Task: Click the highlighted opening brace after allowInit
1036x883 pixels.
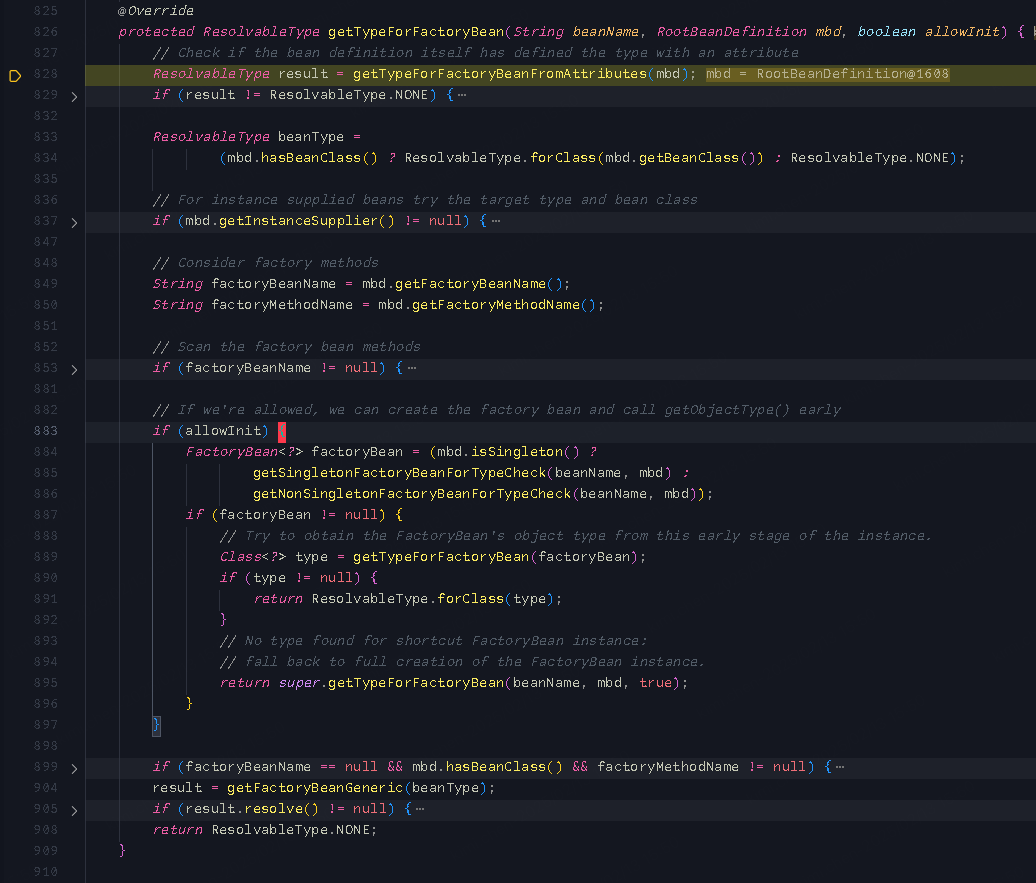Action: tap(282, 432)
